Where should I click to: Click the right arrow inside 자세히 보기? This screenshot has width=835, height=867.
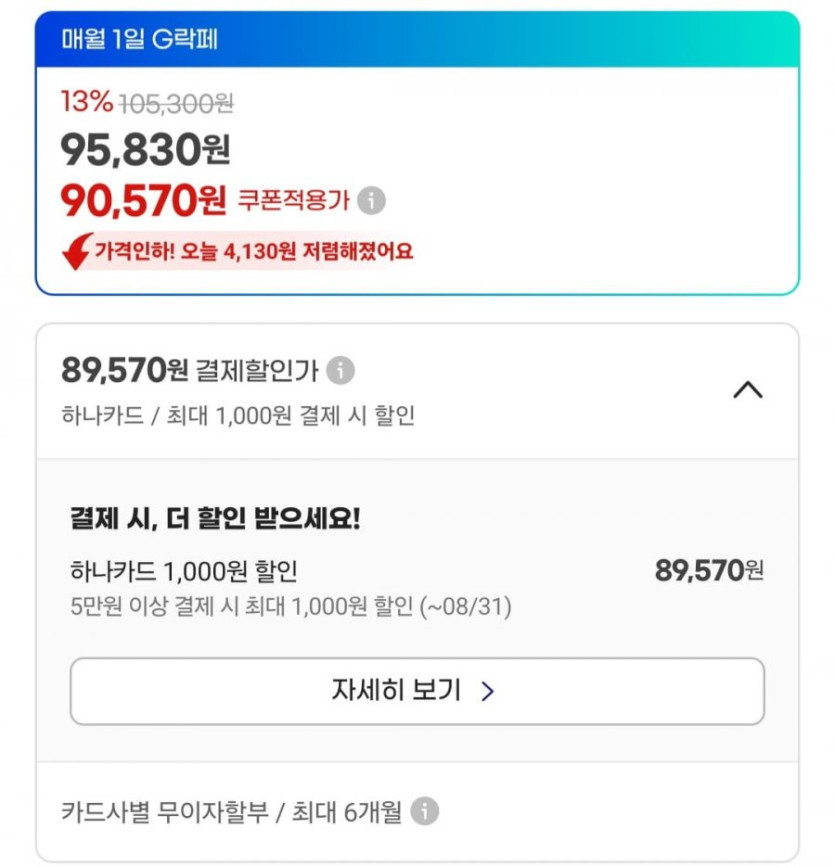pyautogui.click(x=487, y=690)
